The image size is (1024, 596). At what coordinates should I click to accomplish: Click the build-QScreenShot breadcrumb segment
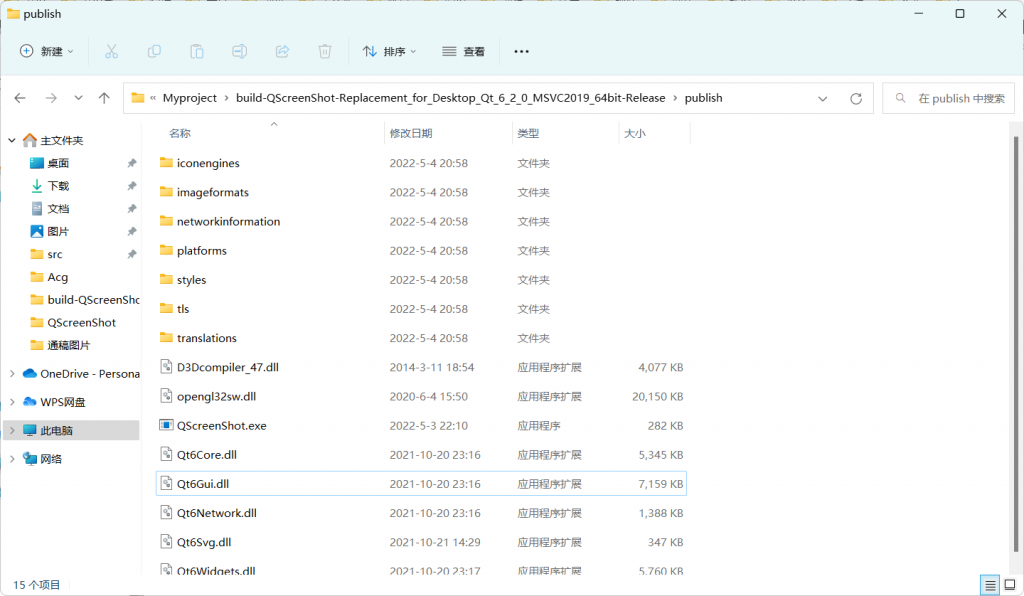(451, 98)
